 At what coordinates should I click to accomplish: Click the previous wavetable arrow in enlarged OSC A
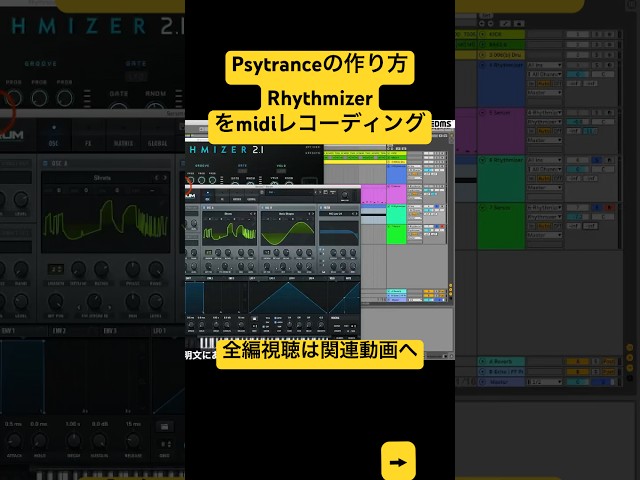pyautogui.click(x=157, y=178)
